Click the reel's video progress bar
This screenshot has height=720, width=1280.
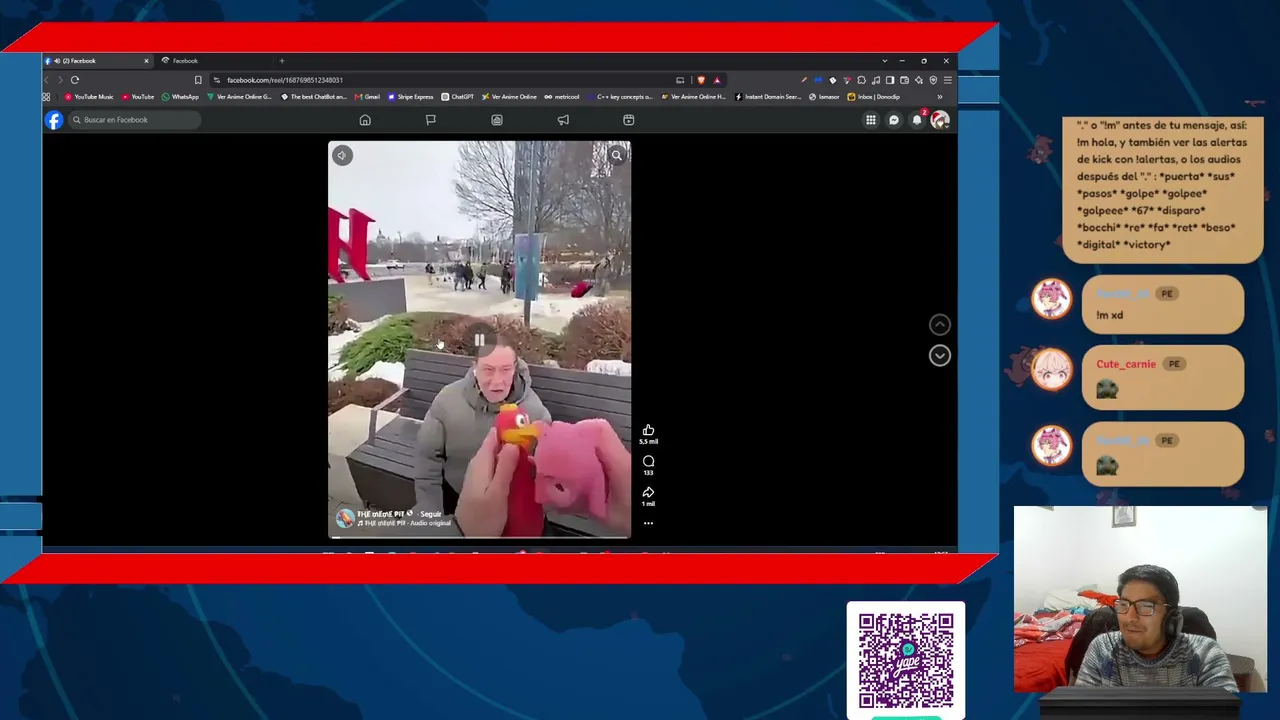(480, 537)
